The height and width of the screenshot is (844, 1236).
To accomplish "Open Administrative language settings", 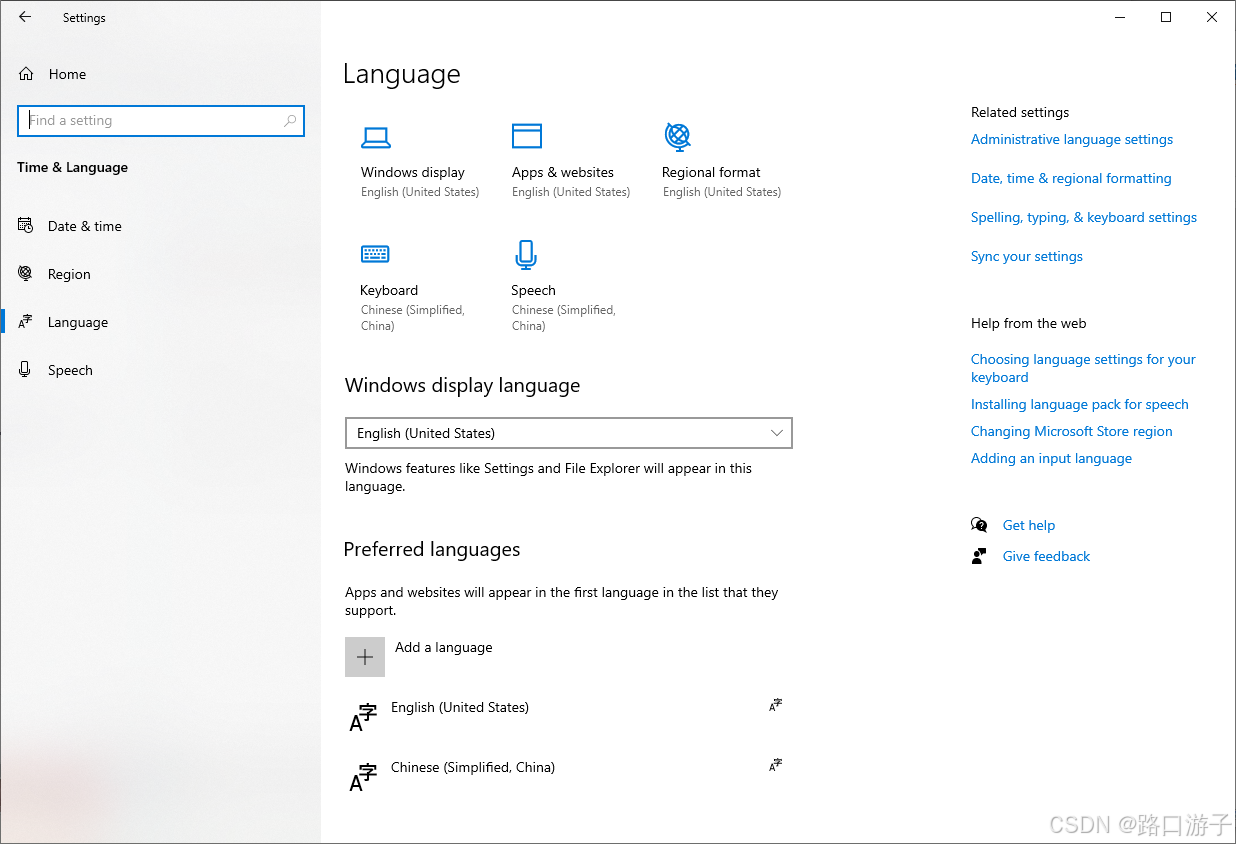I will point(1071,139).
